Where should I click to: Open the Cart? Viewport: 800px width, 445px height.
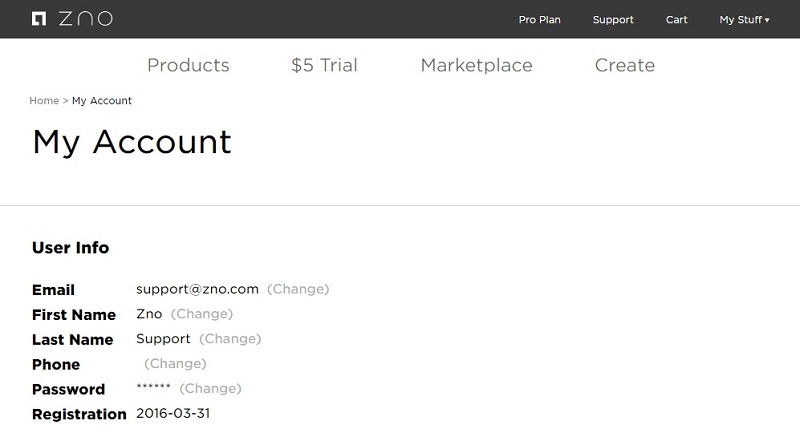click(x=676, y=19)
